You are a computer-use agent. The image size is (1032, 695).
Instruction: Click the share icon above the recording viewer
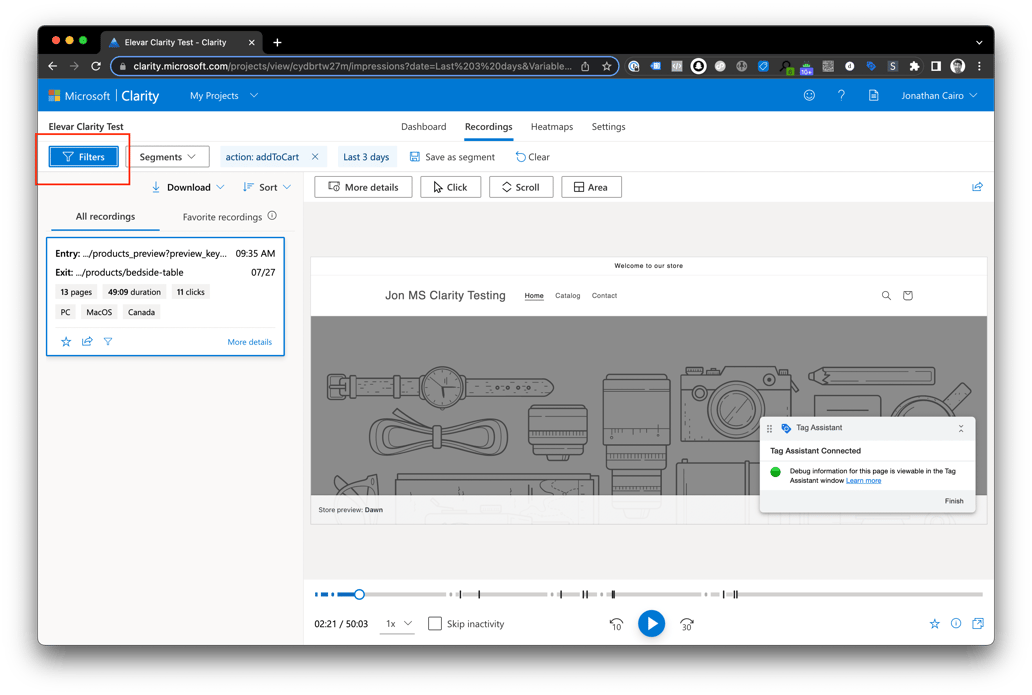[977, 187]
